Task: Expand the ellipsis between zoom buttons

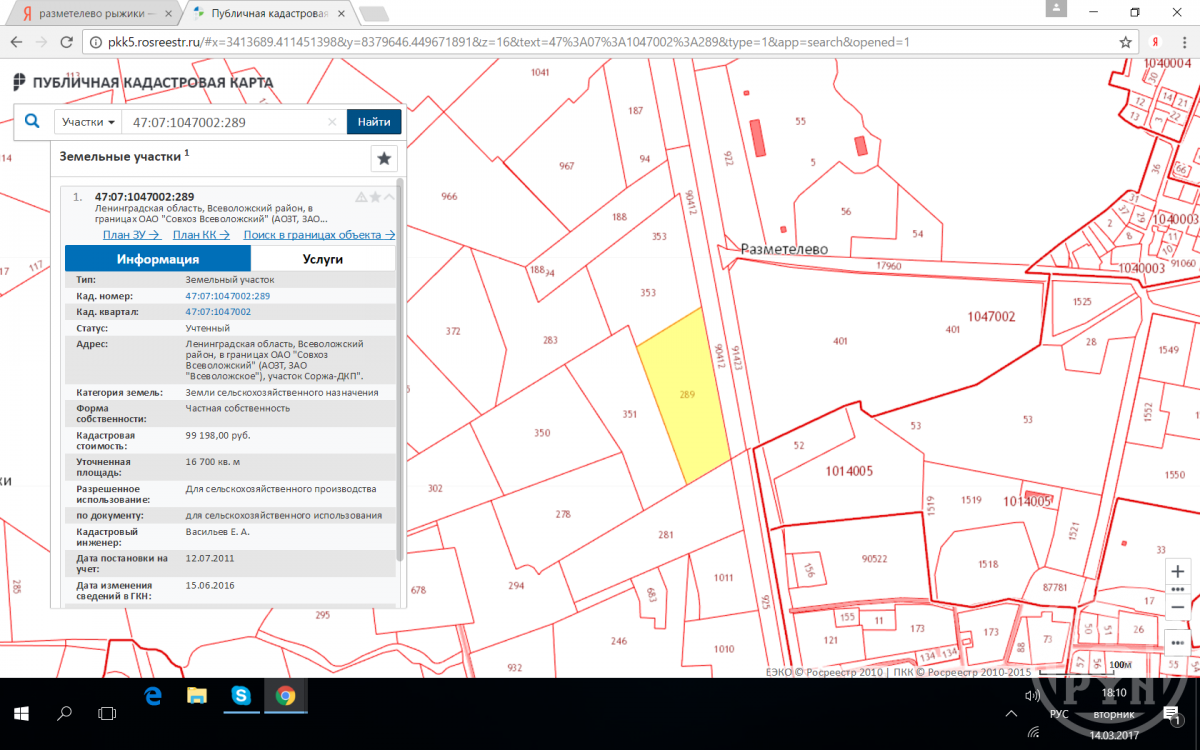Action: pyautogui.click(x=1177, y=589)
